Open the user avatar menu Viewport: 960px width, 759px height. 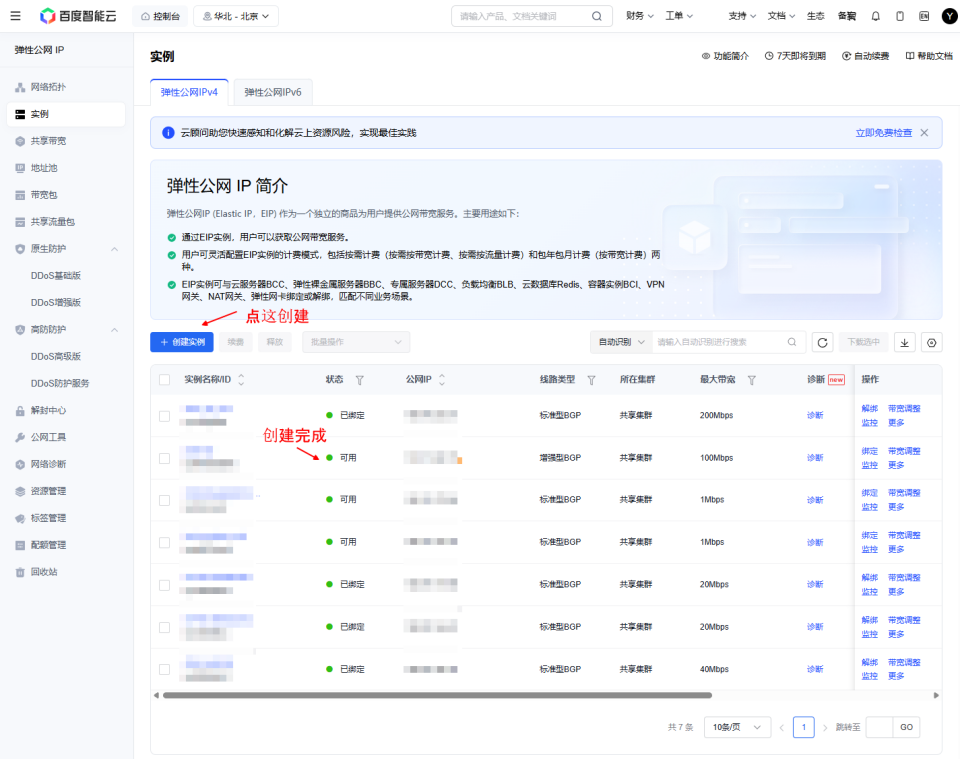tap(949, 17)
